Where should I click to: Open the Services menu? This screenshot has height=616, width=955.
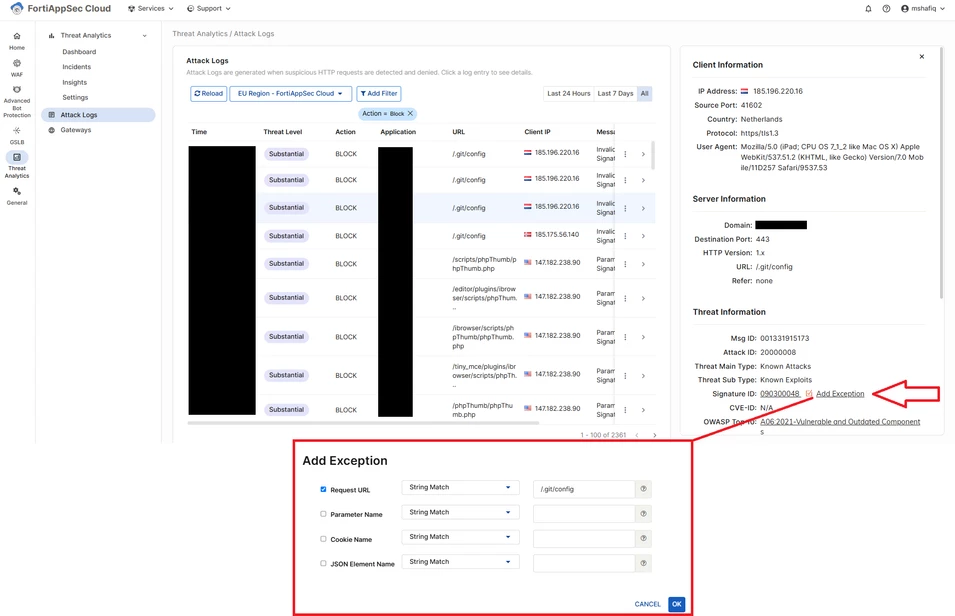point(150,9)
